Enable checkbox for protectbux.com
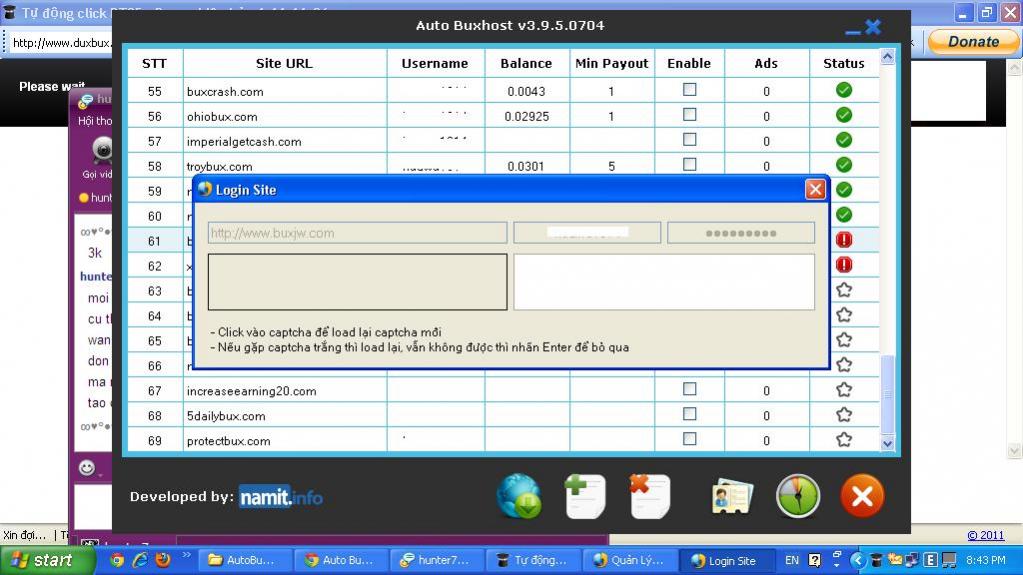The image size is (1023, 575). click(x=689, y=439)
